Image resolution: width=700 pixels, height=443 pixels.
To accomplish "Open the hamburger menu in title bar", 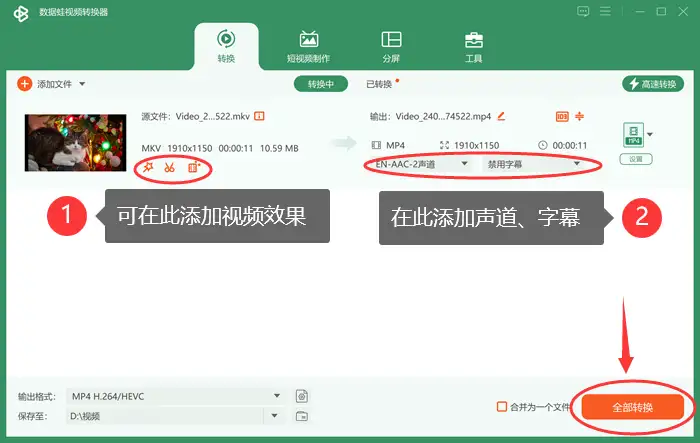I will tap(605, 11).
